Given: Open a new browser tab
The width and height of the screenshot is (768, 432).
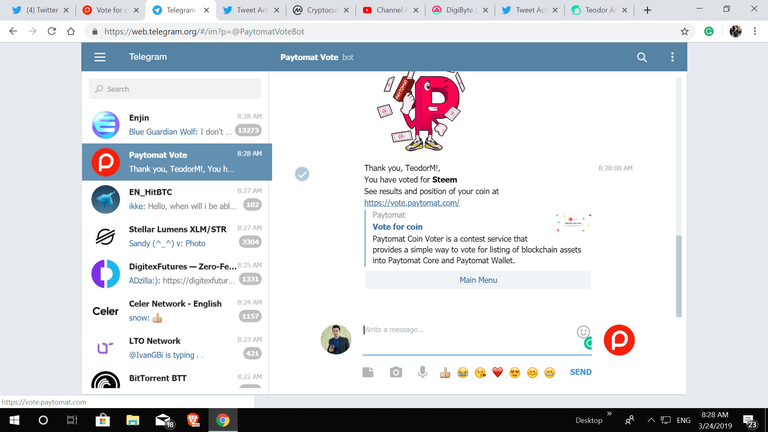Looking at the screenshot, I should tap(647, 10).
